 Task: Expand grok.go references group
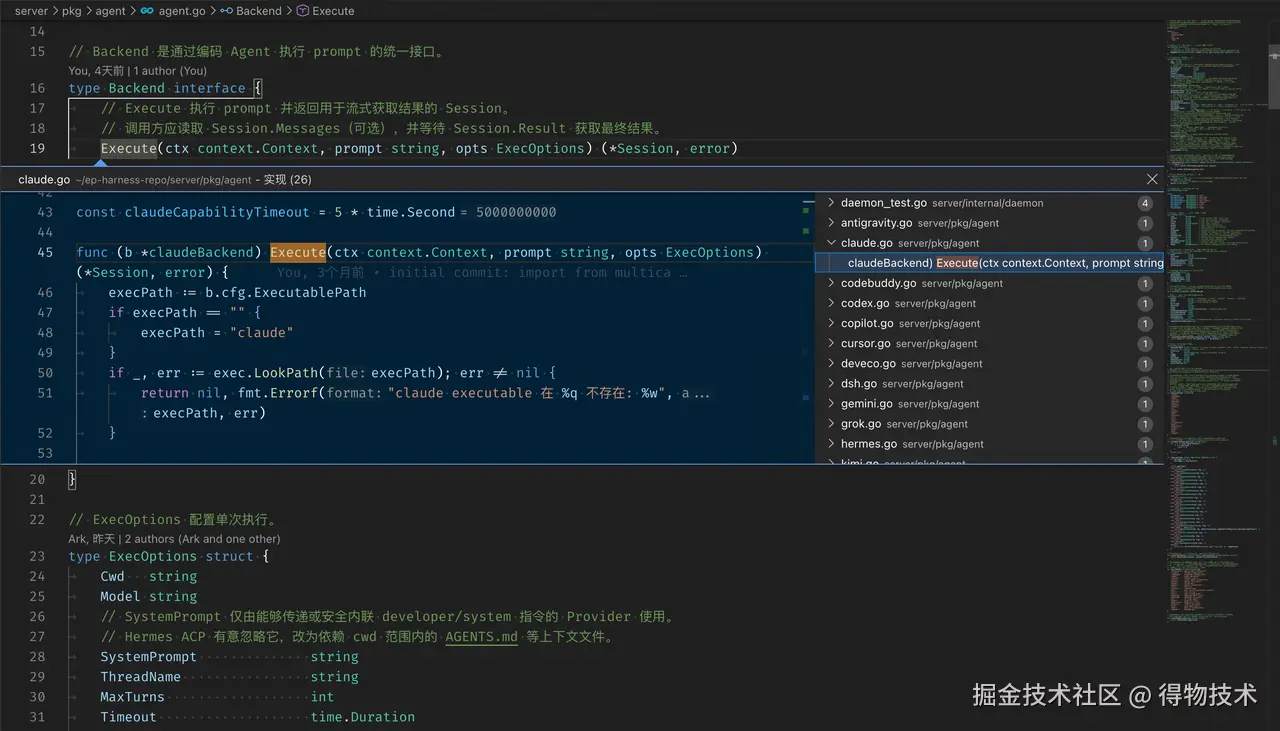[x=831, y=423]
